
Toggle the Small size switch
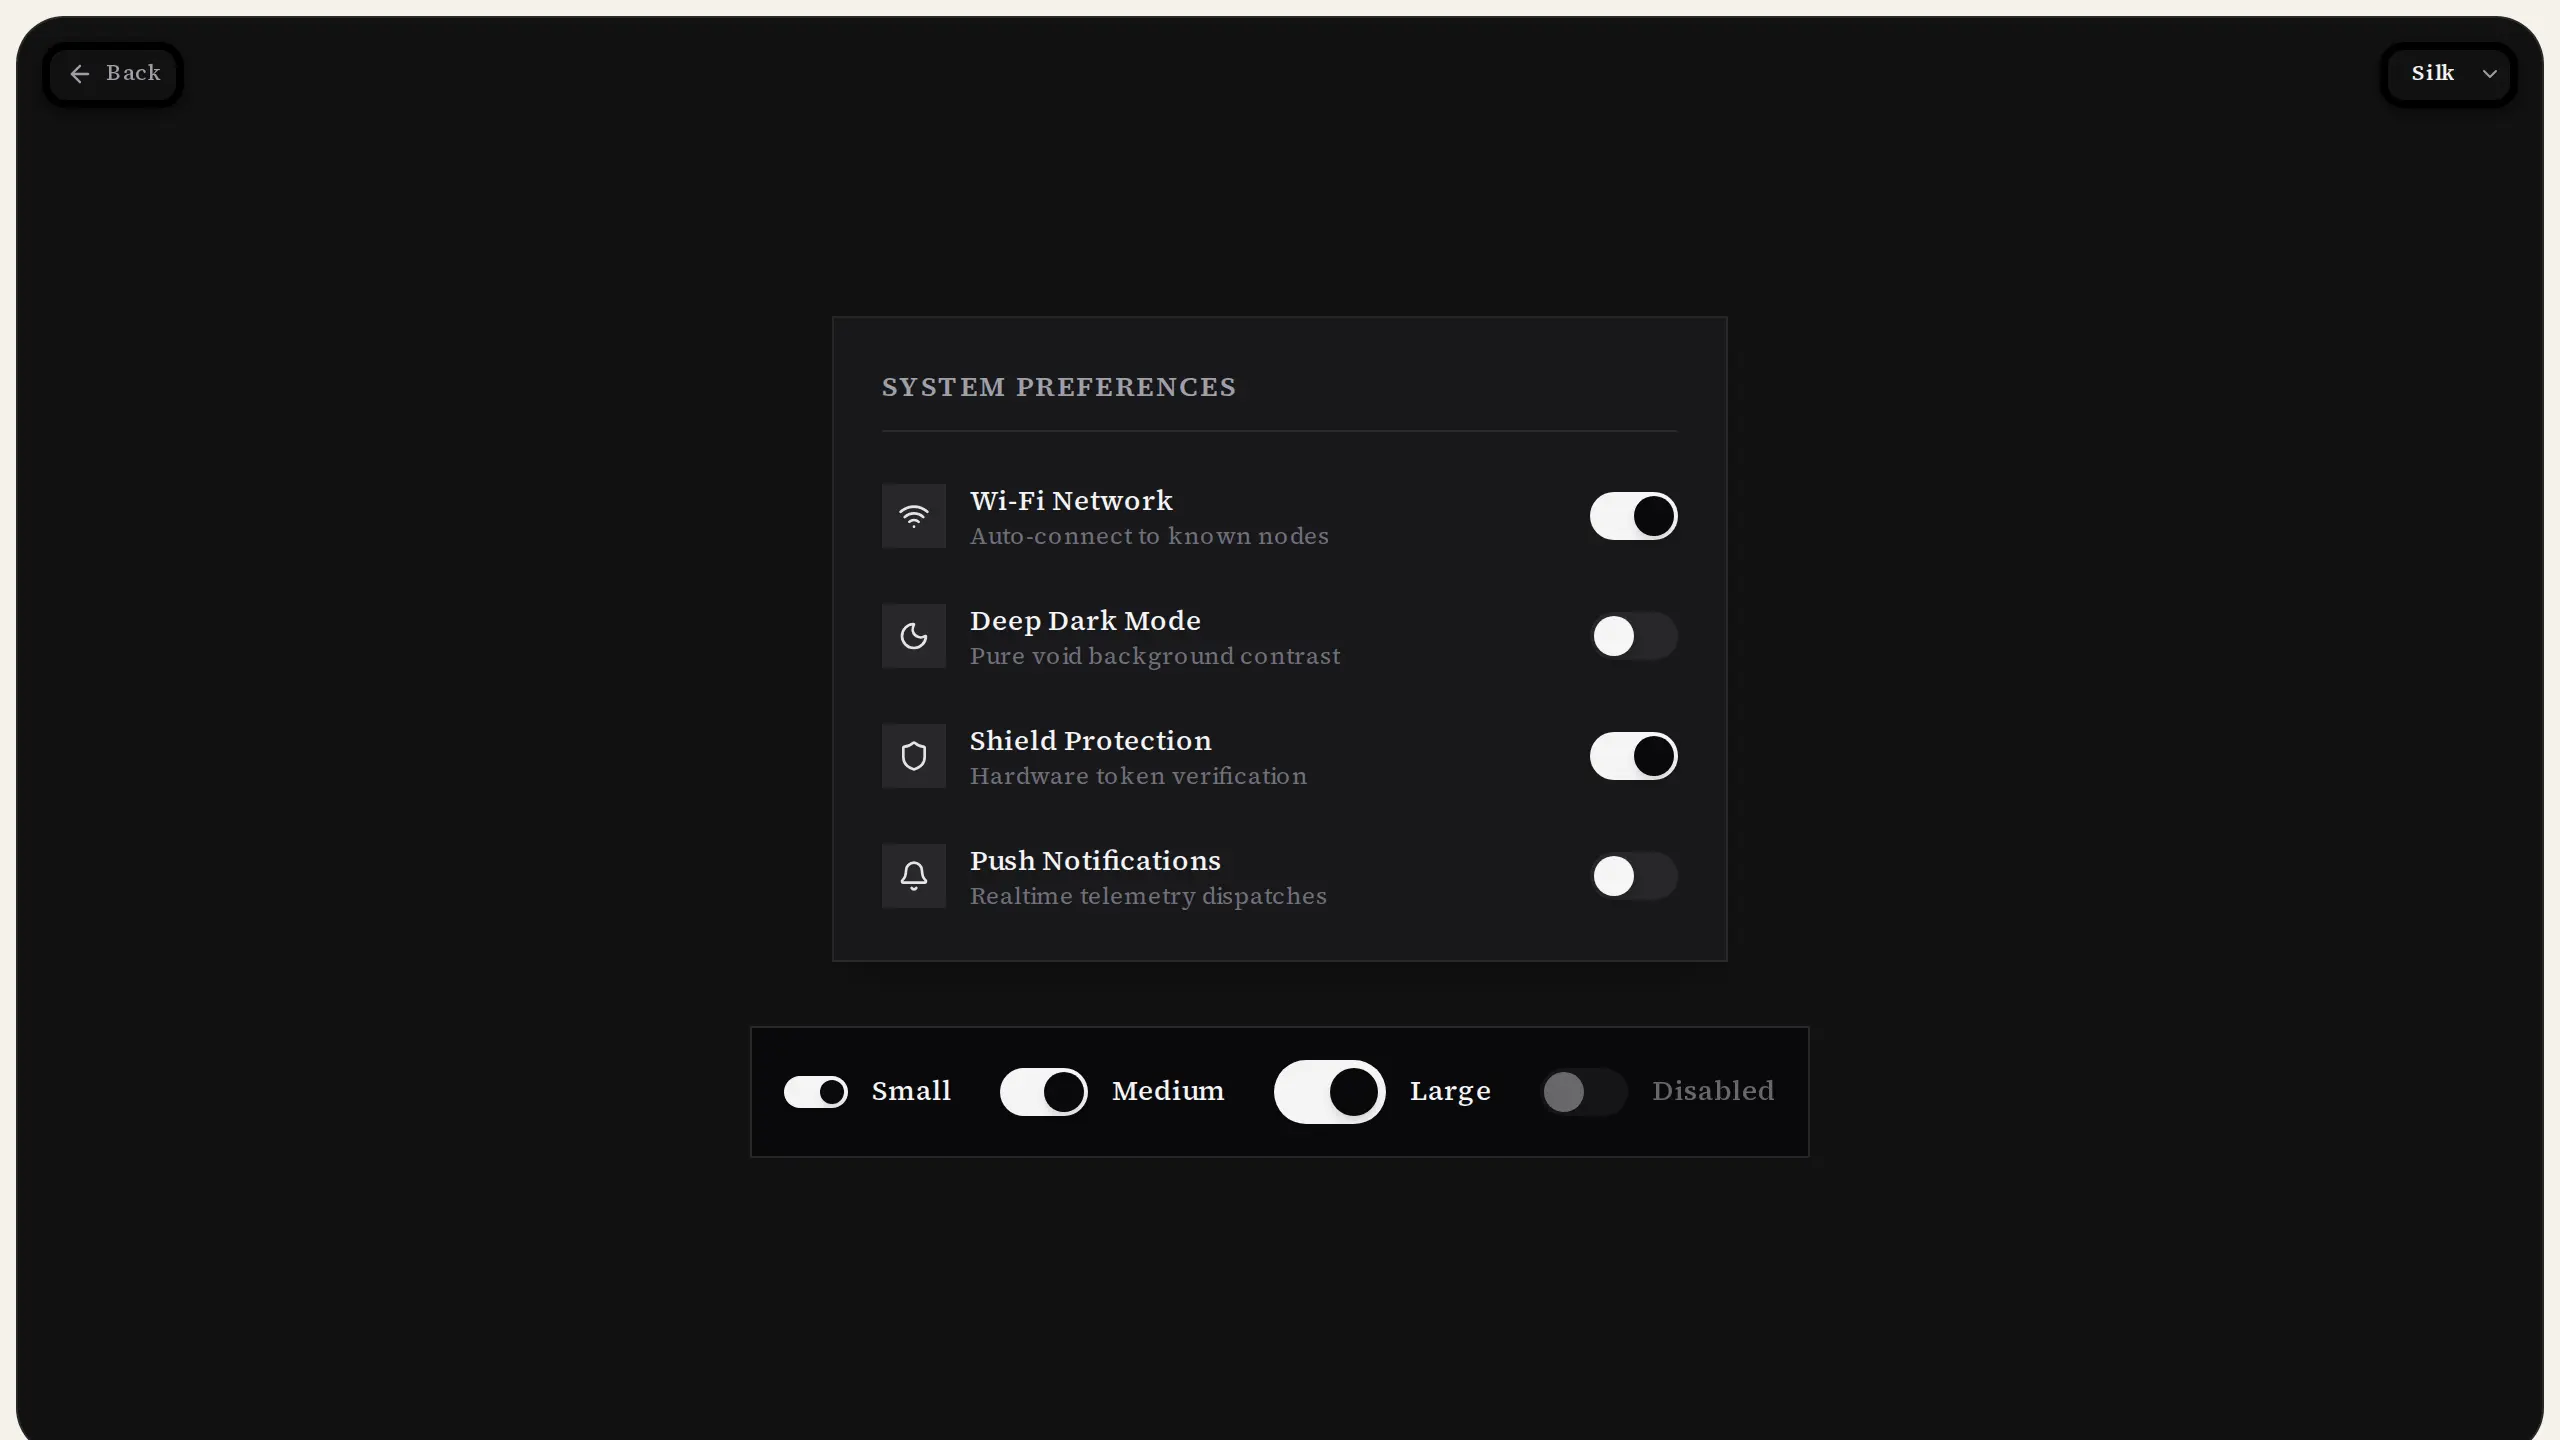pos(815,1092)
